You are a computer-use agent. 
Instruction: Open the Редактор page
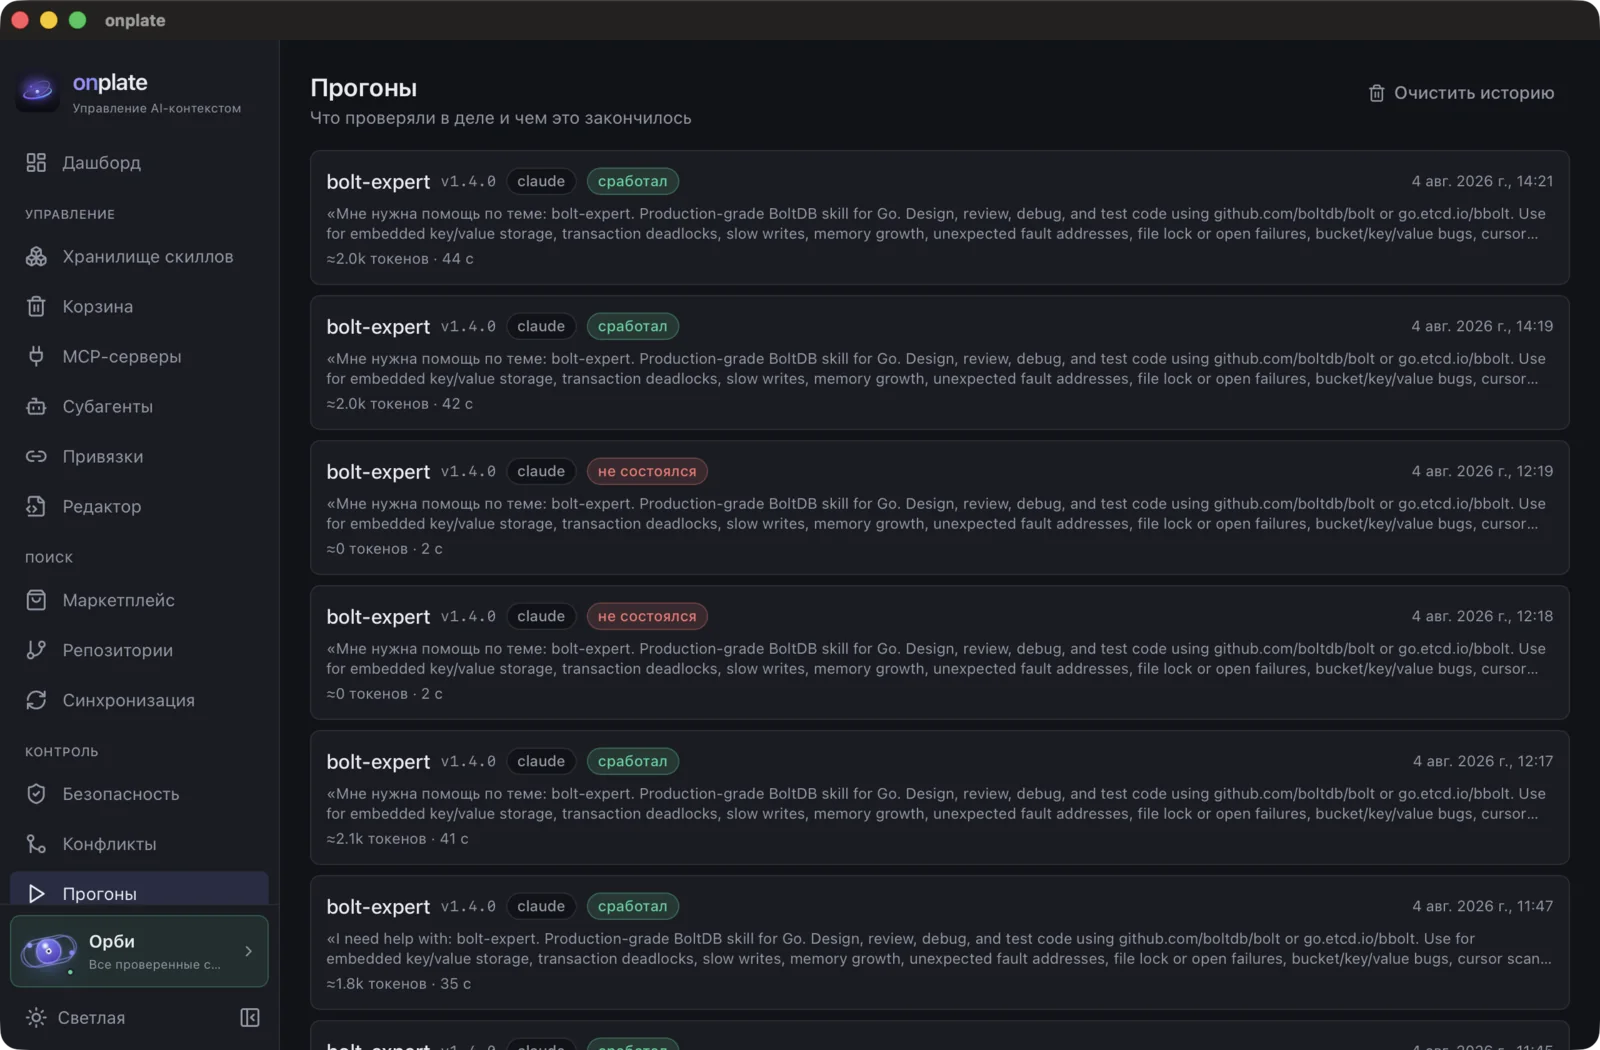click(139, 507)
